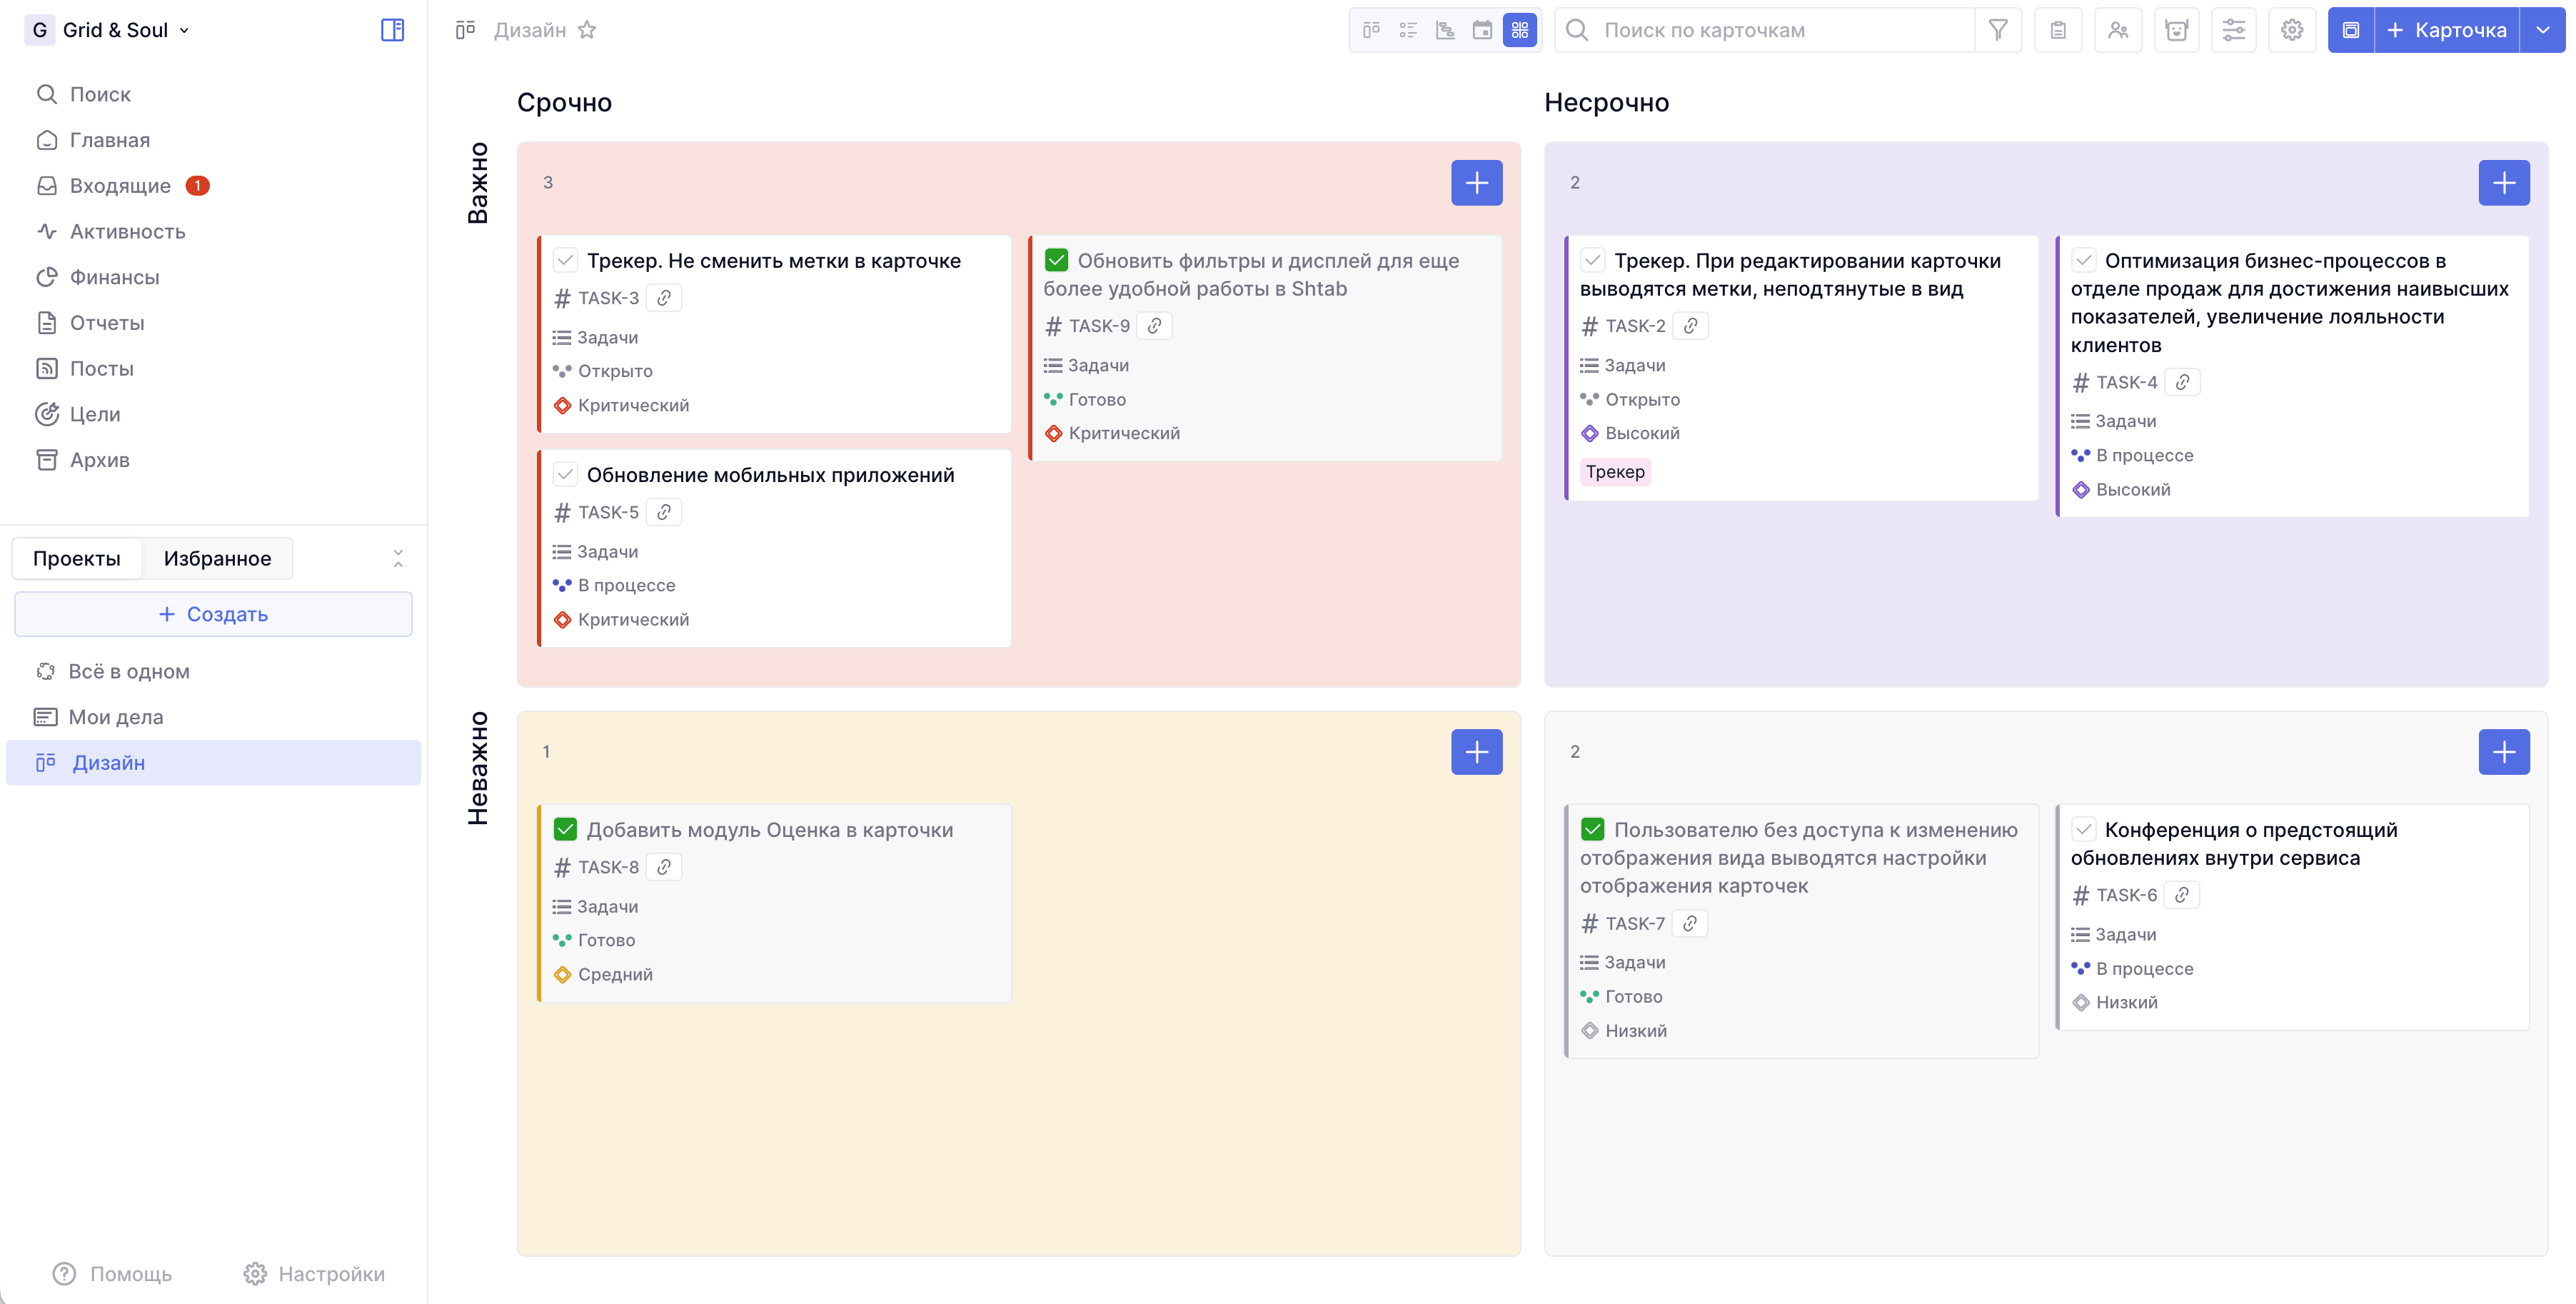Switch to the list view
Viewport: 2576px width, 1304px height.
(1408, 30)
